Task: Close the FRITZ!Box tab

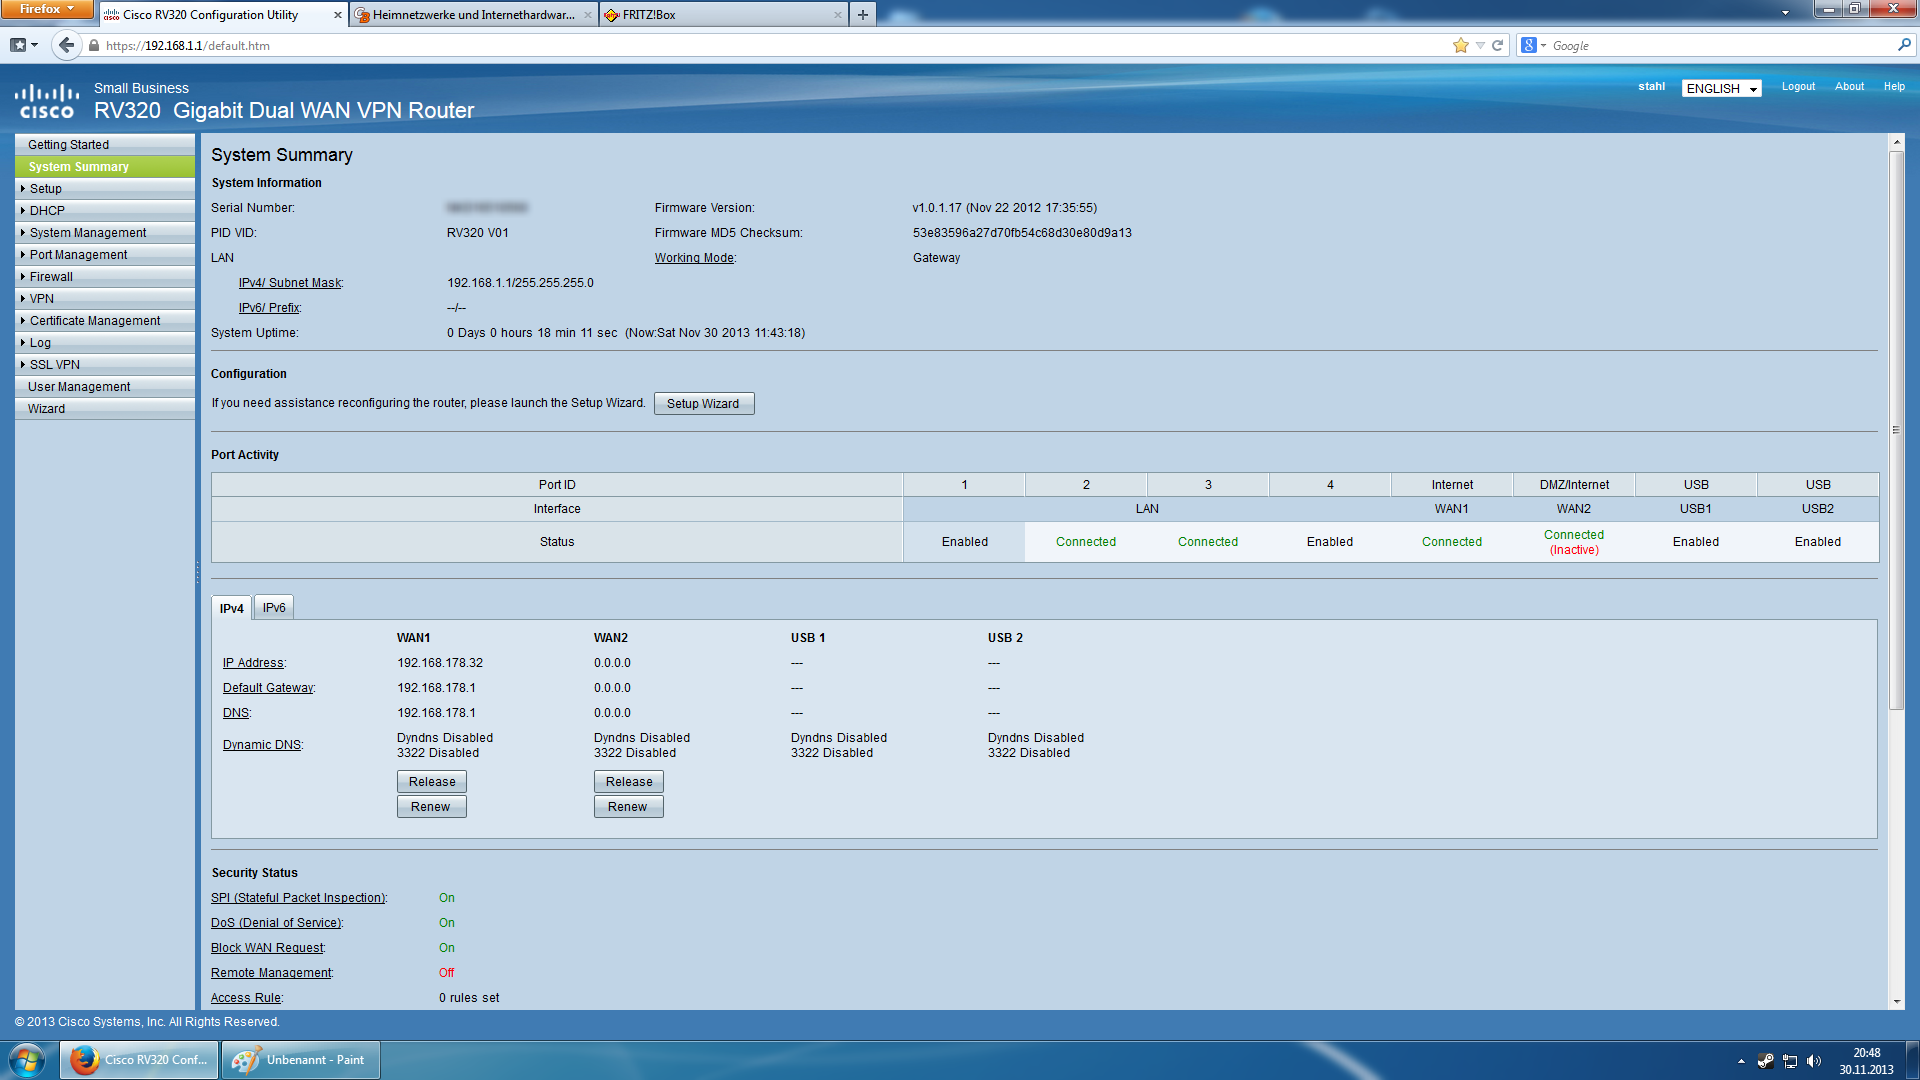Action: click(x=837, y=15)
